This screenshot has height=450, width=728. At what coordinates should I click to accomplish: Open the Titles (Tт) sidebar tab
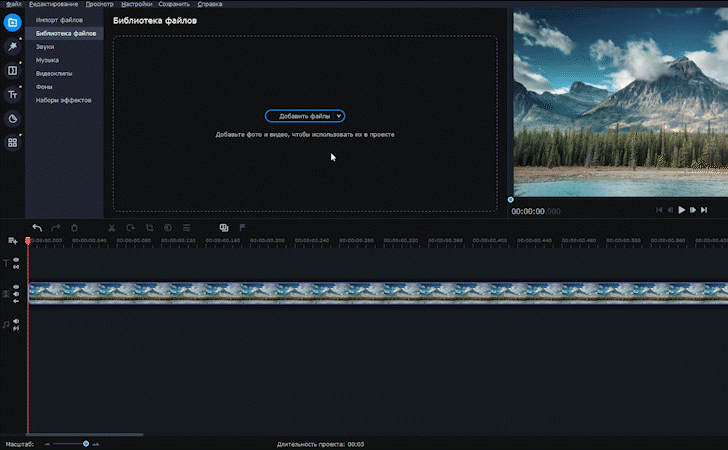click(x=13, y=95)
